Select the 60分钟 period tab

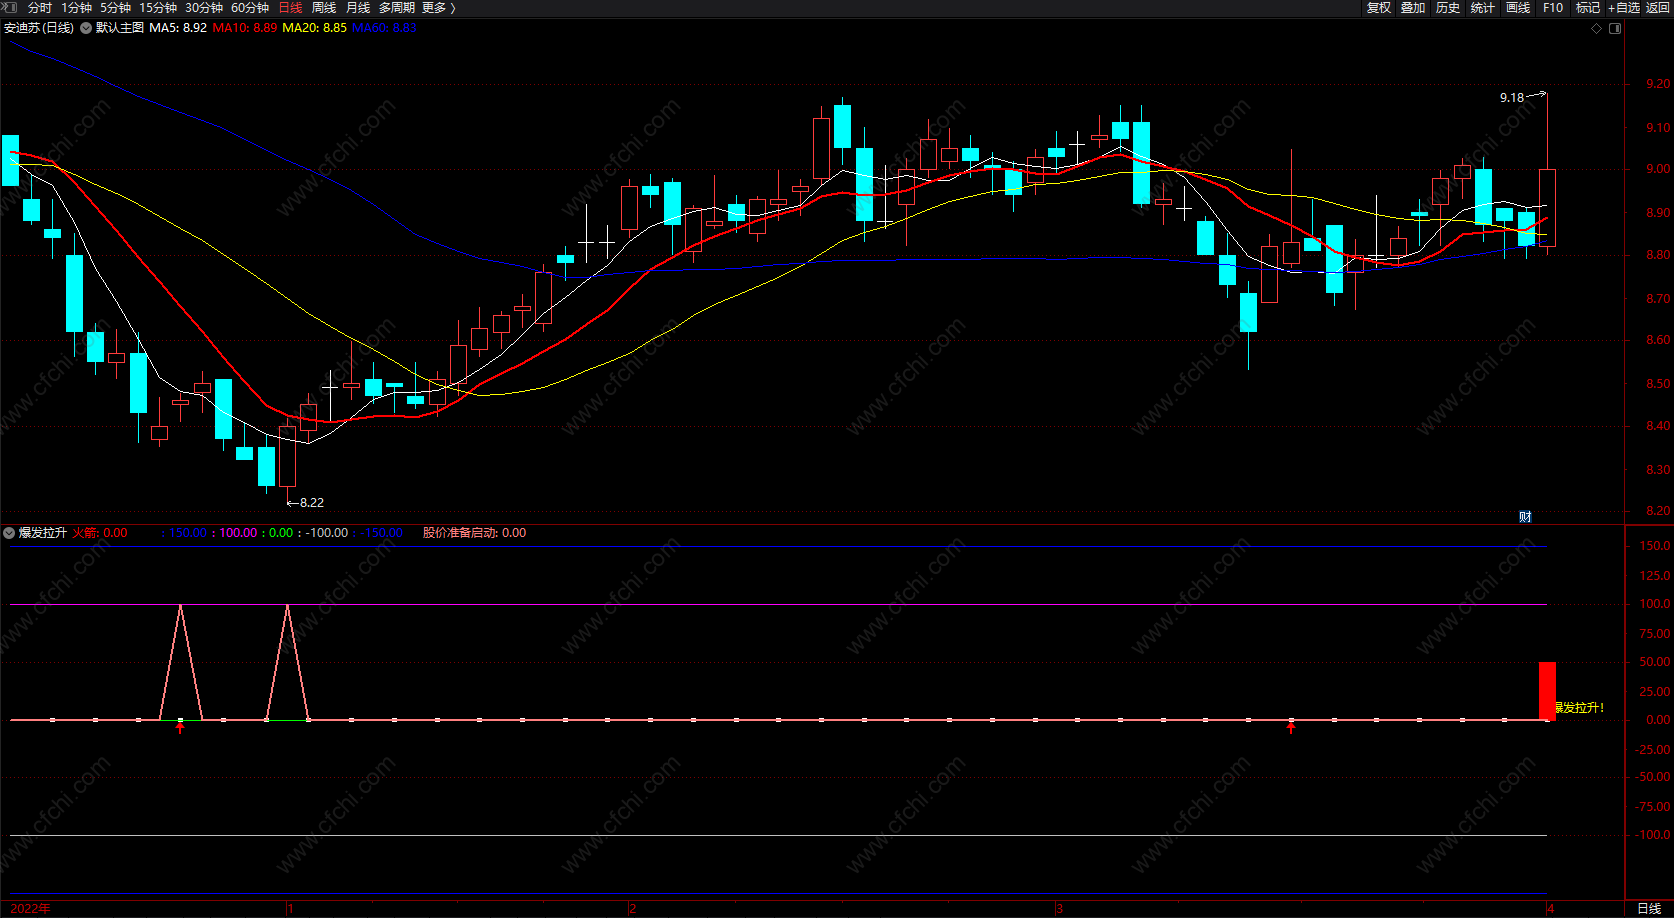click(x=250, y=8)
